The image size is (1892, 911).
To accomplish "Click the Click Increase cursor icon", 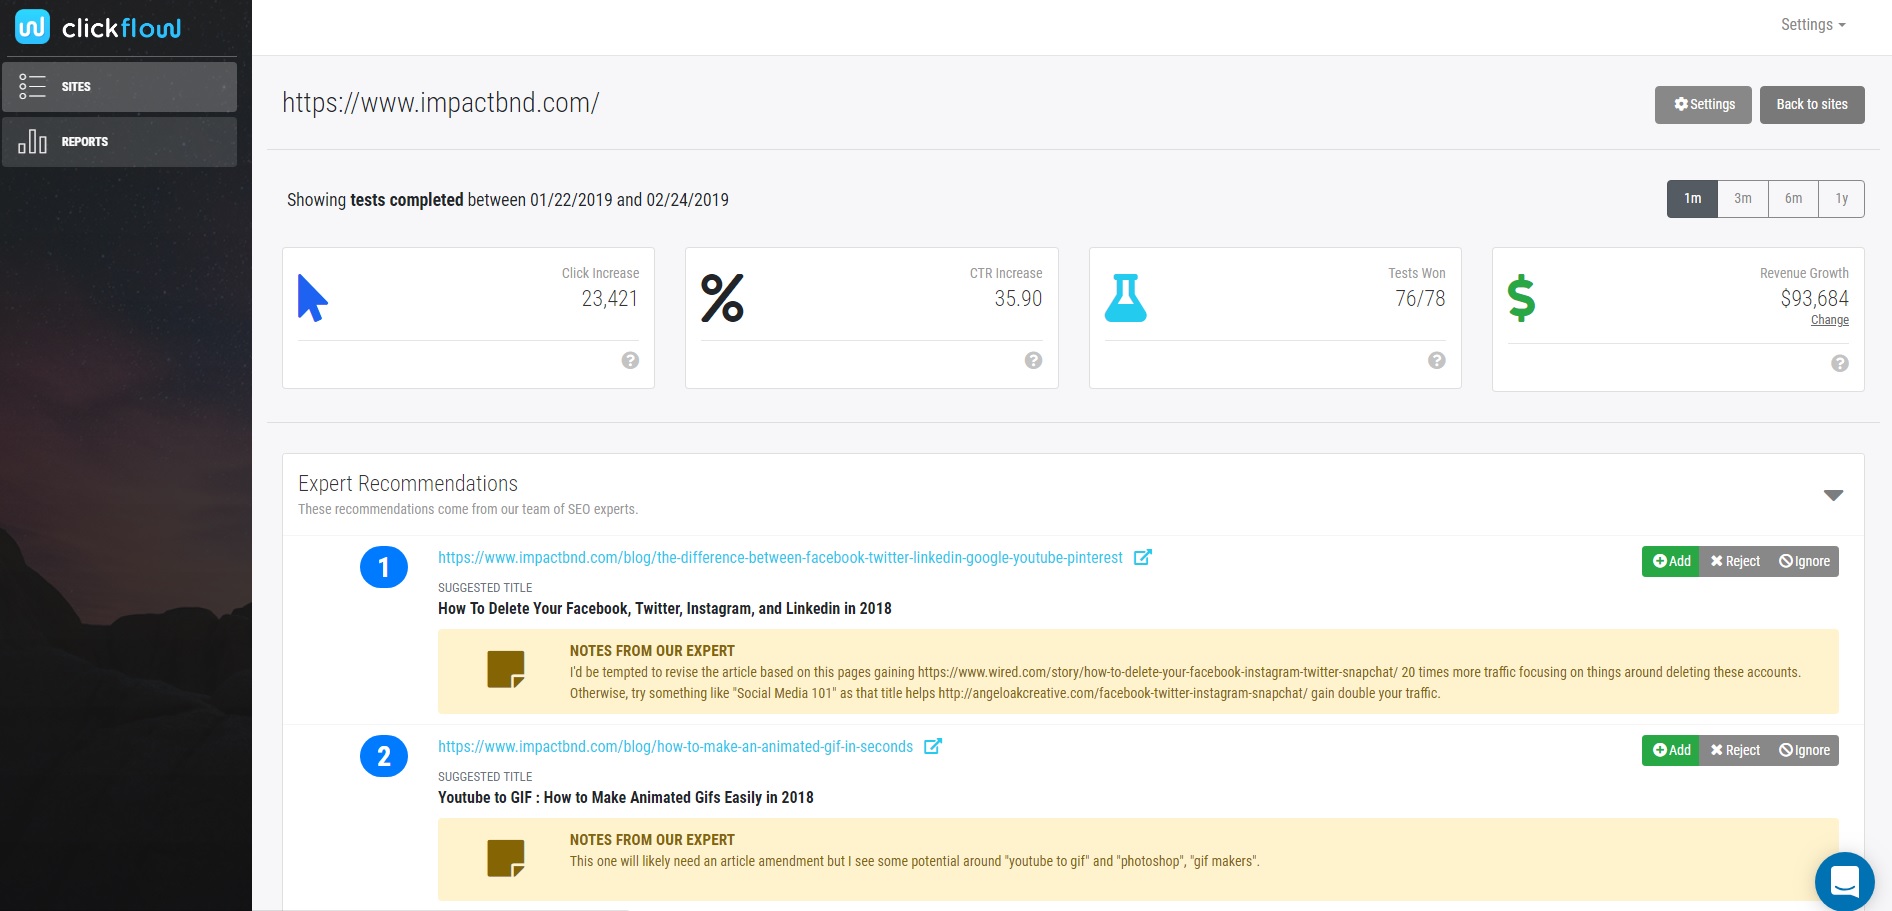I will click(x=312, y=298).
